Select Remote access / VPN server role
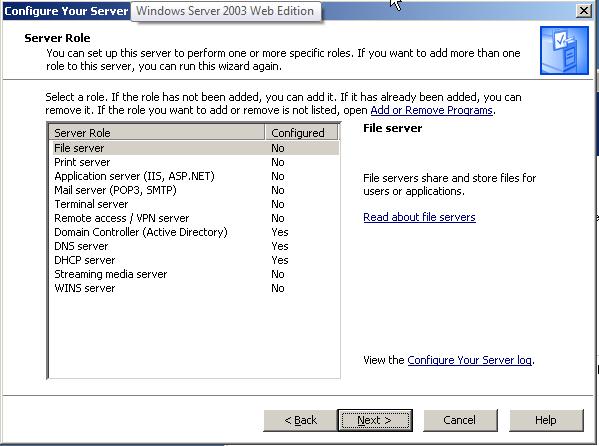Image resolution: width=599 pixels, height=446 pixels. click(x=195, y=218)
